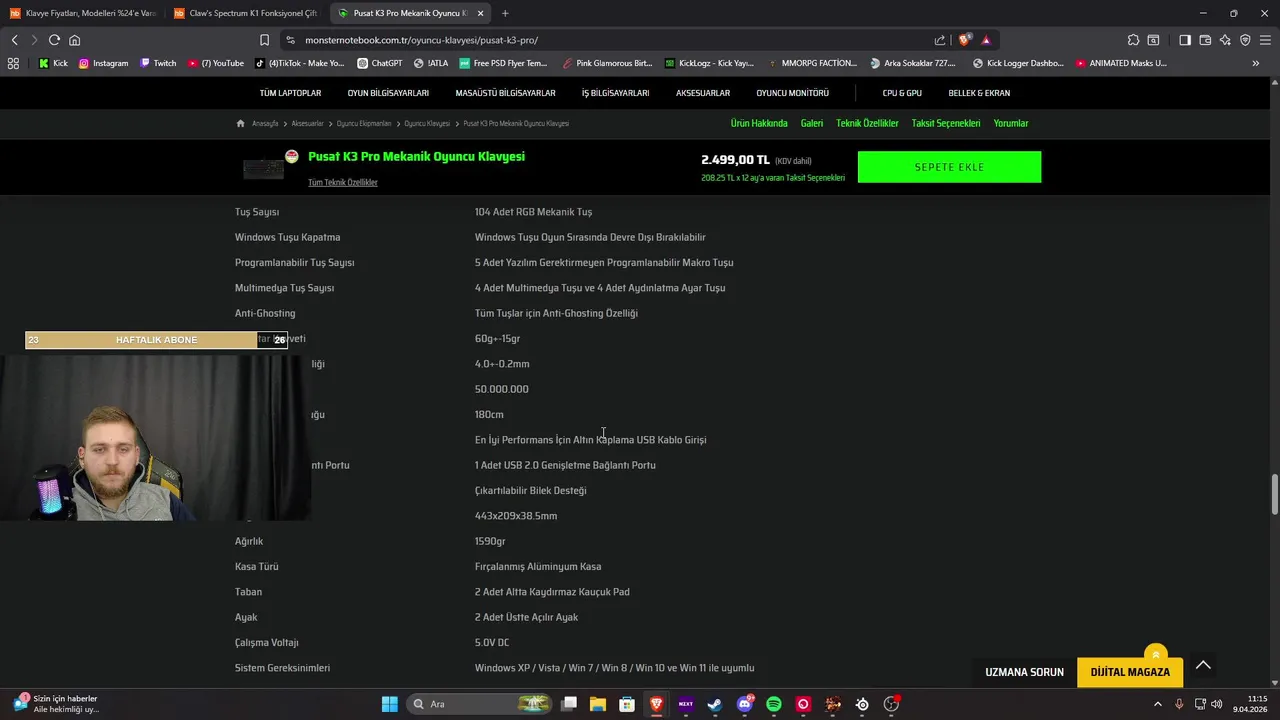
Task: Open the OYUN BİLGİSAYARLARI menu
Action: coord(388,93)
